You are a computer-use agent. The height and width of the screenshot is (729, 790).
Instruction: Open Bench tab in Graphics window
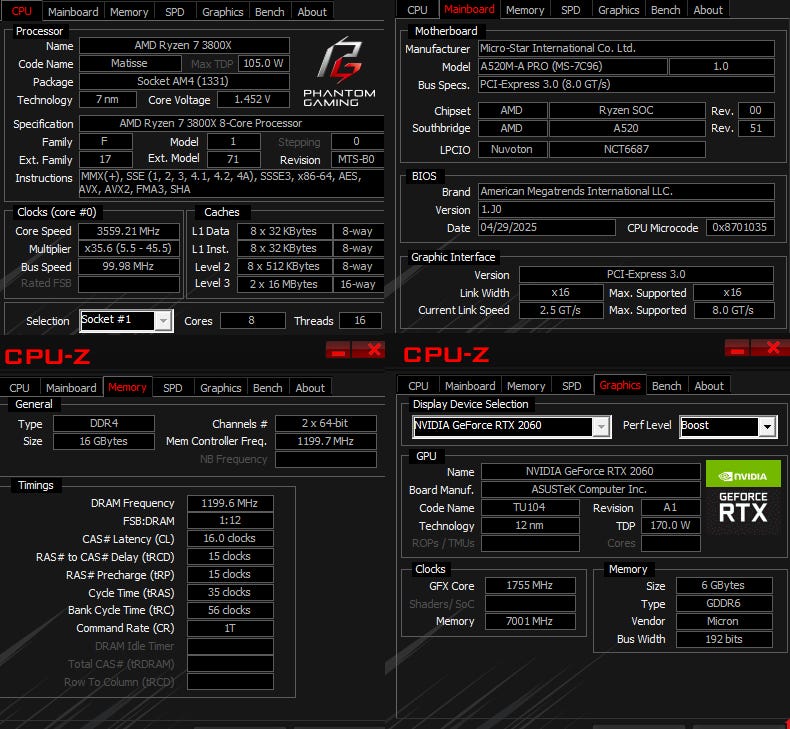(667, 386)
